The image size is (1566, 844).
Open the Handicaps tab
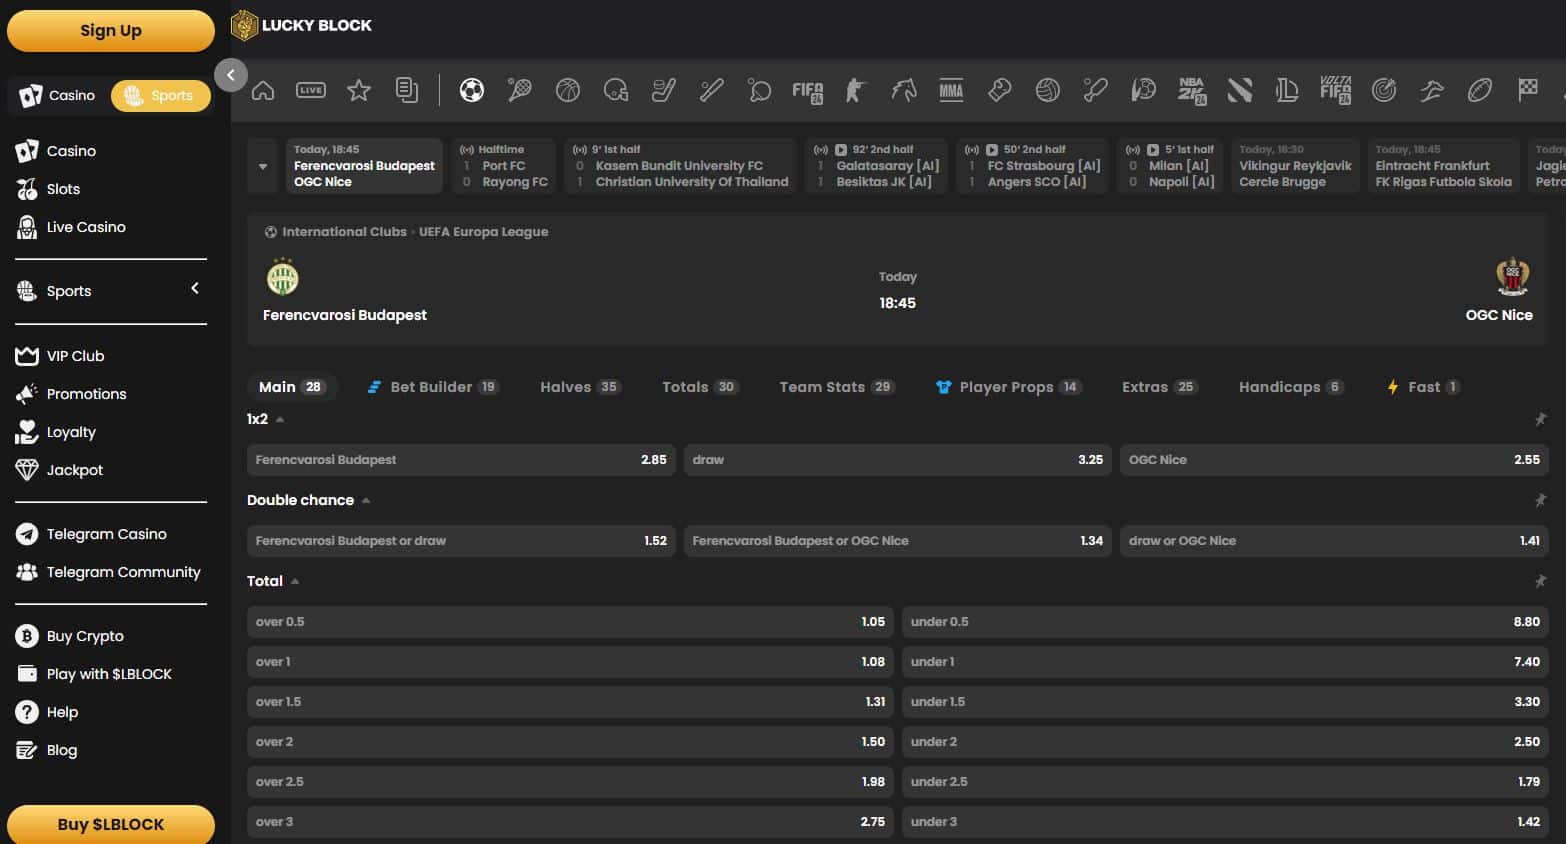coord(1291,387)
